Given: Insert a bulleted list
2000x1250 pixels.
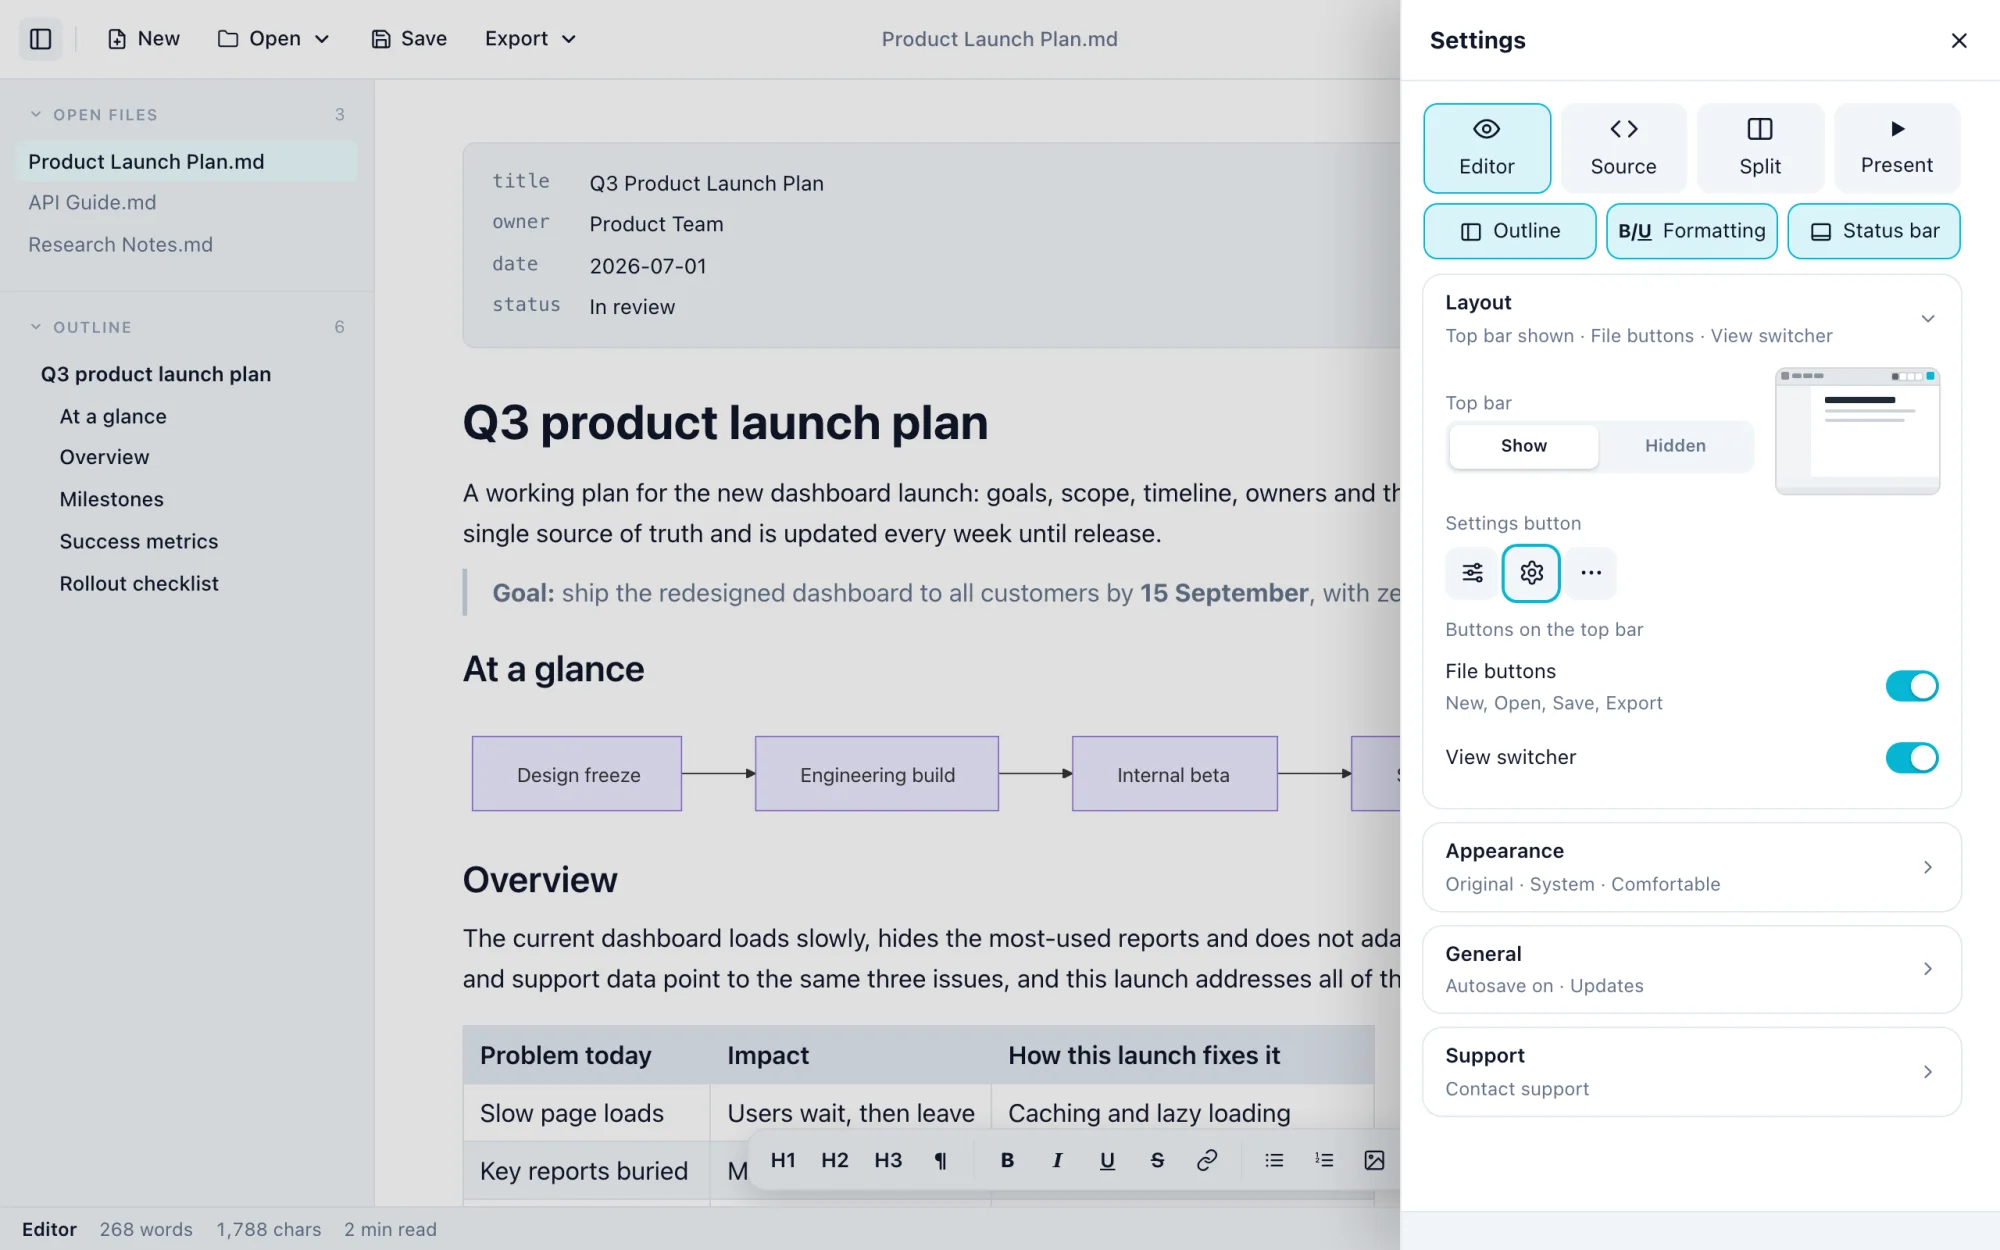Looking at the screenshot, I should point(1274,1160).
